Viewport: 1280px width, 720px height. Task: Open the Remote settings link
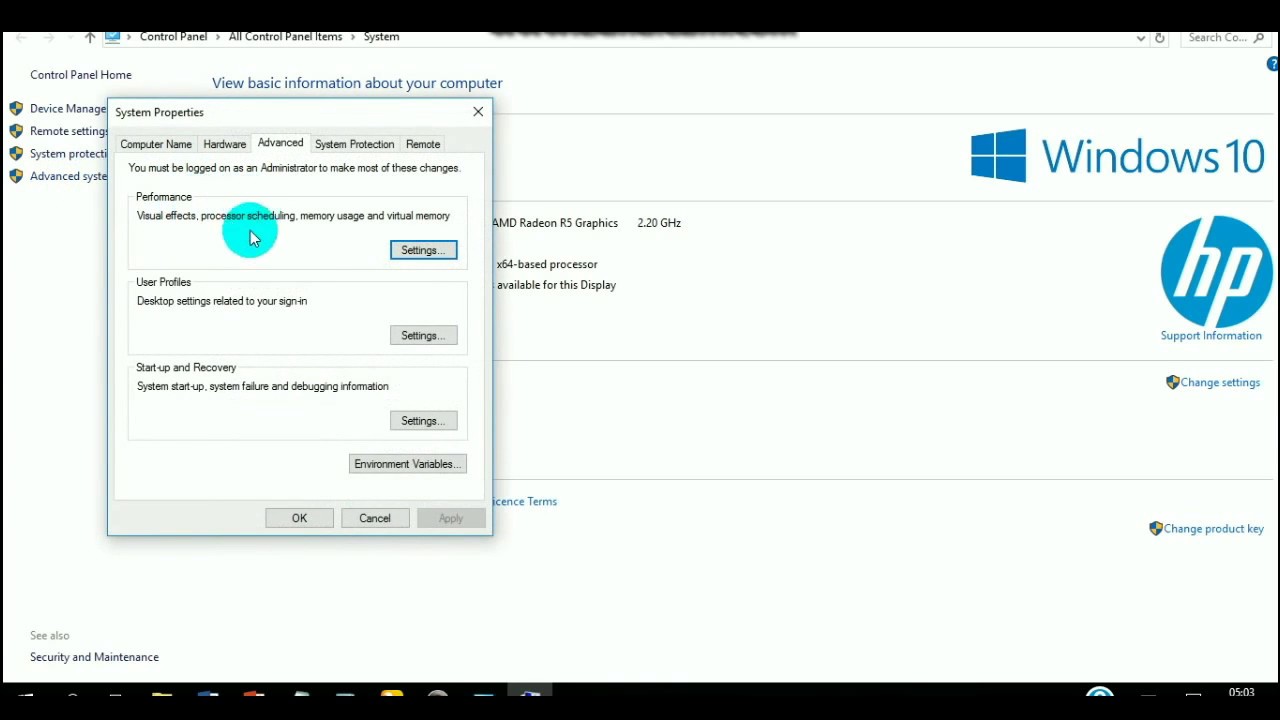(69, 131)
